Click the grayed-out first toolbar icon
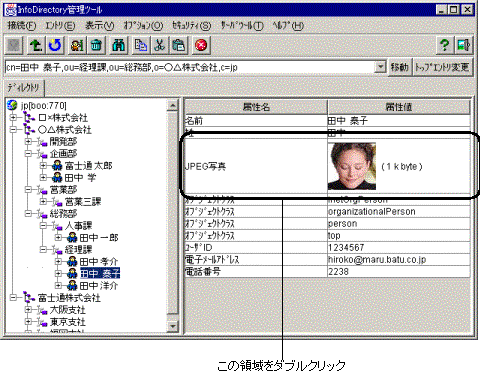The width and height of the screenshot is (480, 381). click(x=14, y=45)
